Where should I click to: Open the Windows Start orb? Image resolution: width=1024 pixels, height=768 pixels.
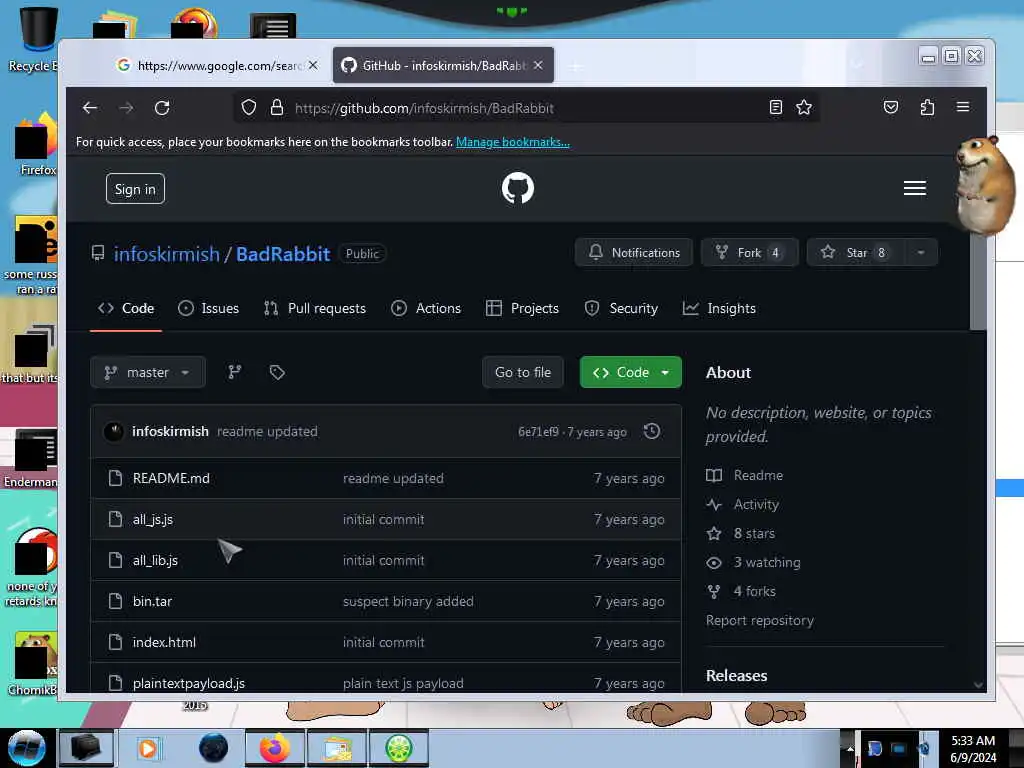27,748
